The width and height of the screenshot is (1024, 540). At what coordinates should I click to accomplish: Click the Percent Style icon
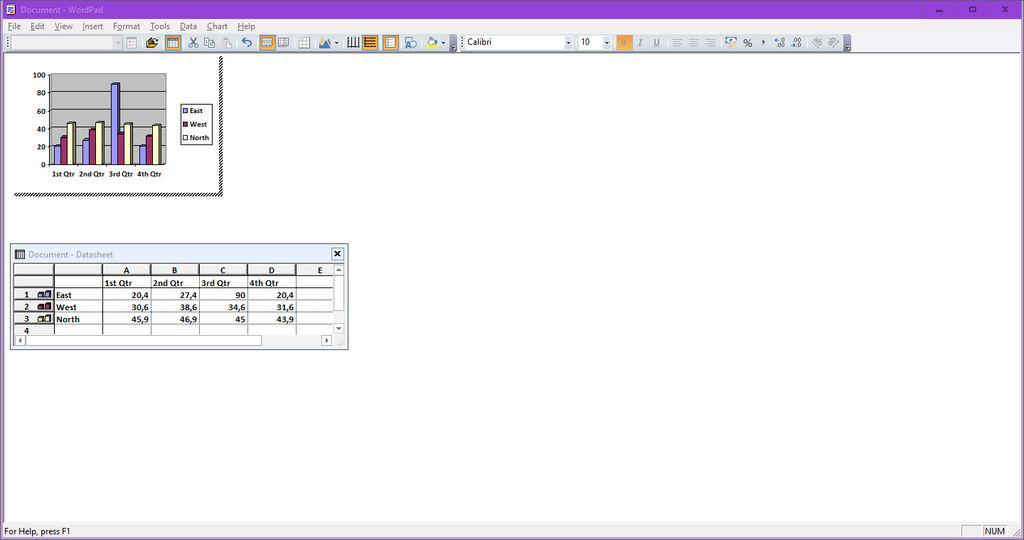(x=747, y=42)
